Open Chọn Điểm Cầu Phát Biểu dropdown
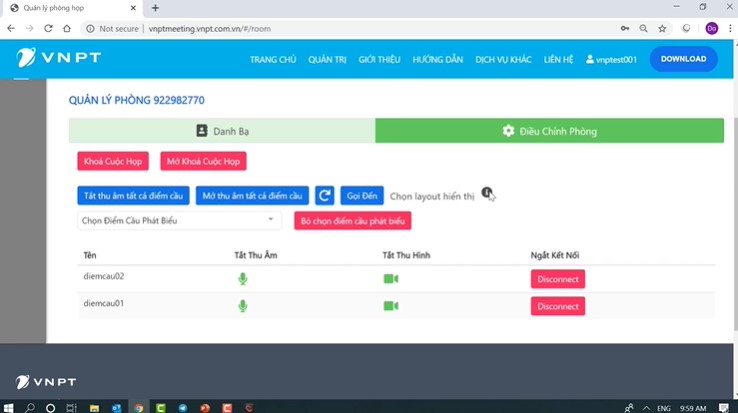Viewport: 738px width, 413px height. pos(180,220)
